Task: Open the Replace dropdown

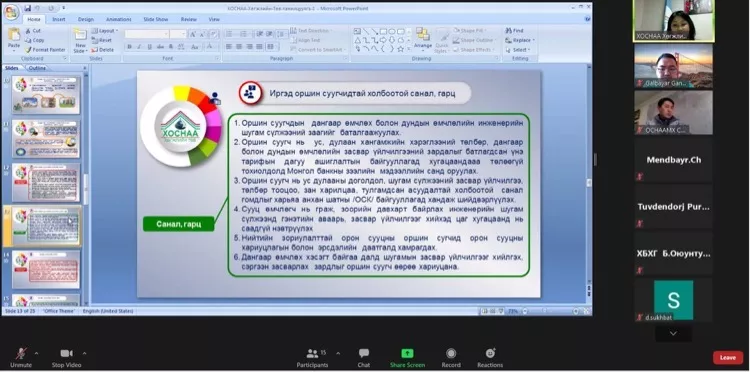Action: [x=520, y=40]
